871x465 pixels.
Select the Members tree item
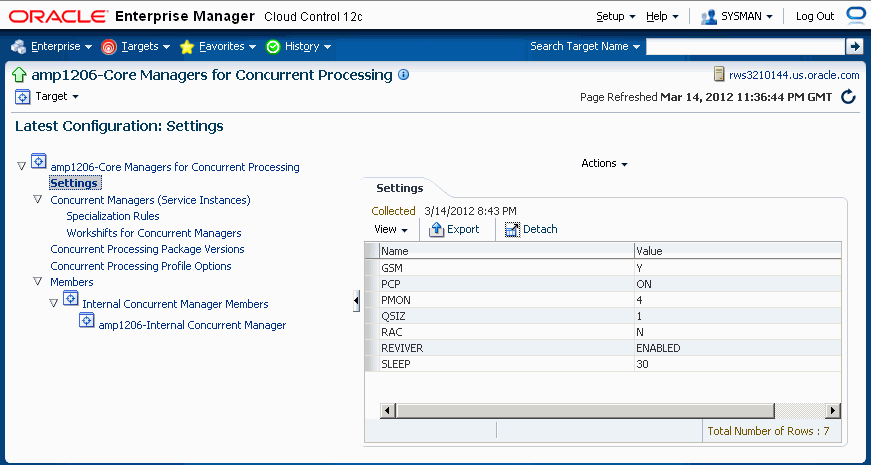(x=72, y=282)
